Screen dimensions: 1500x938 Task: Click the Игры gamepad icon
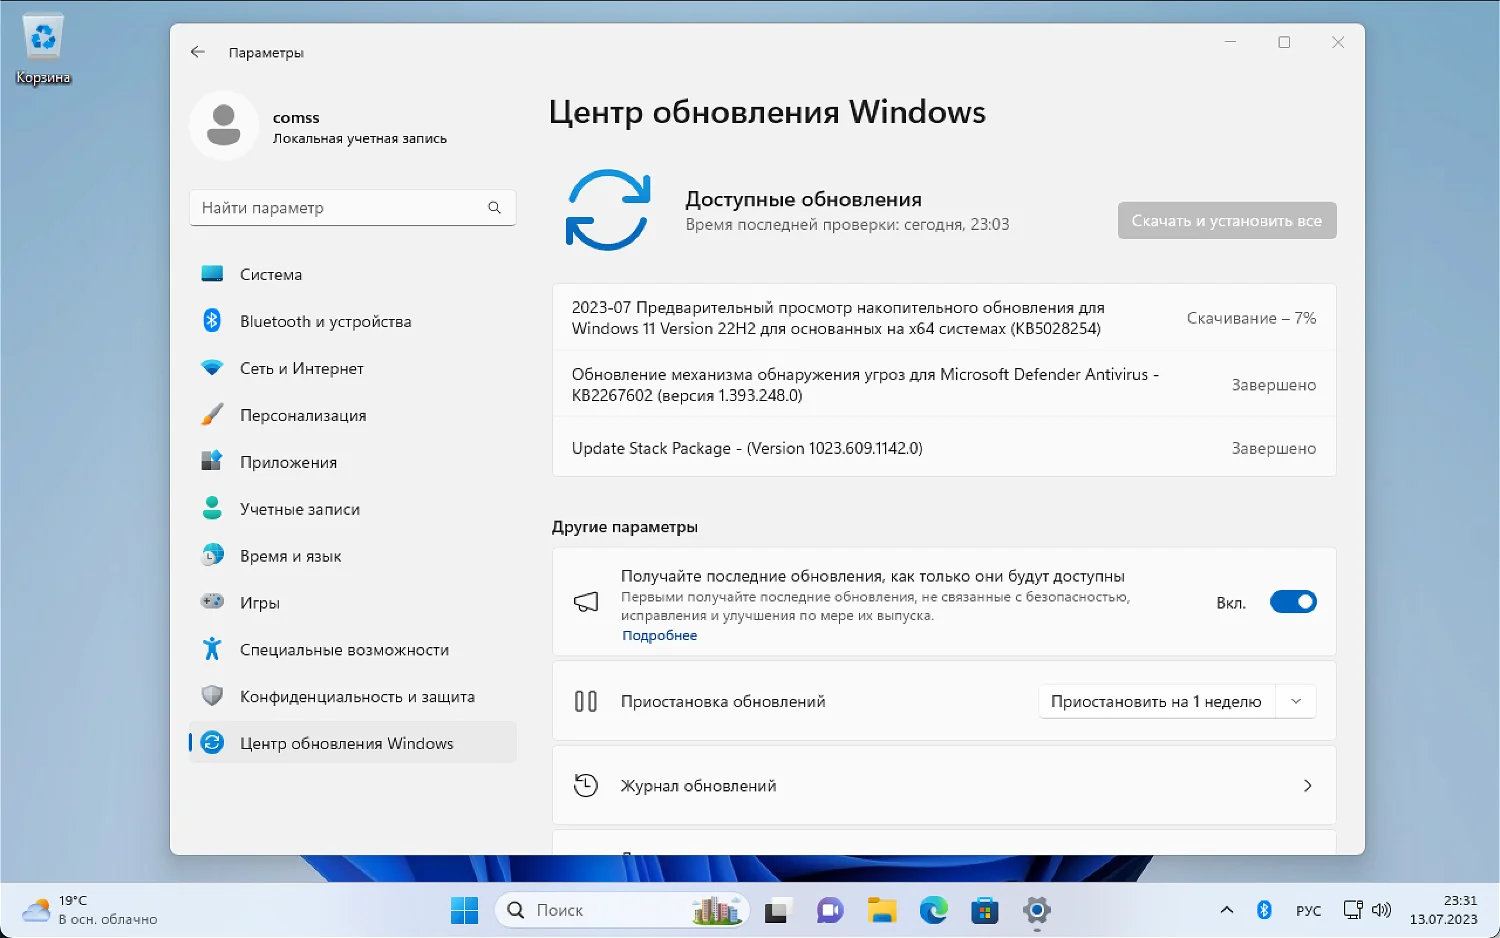point(212,602)
